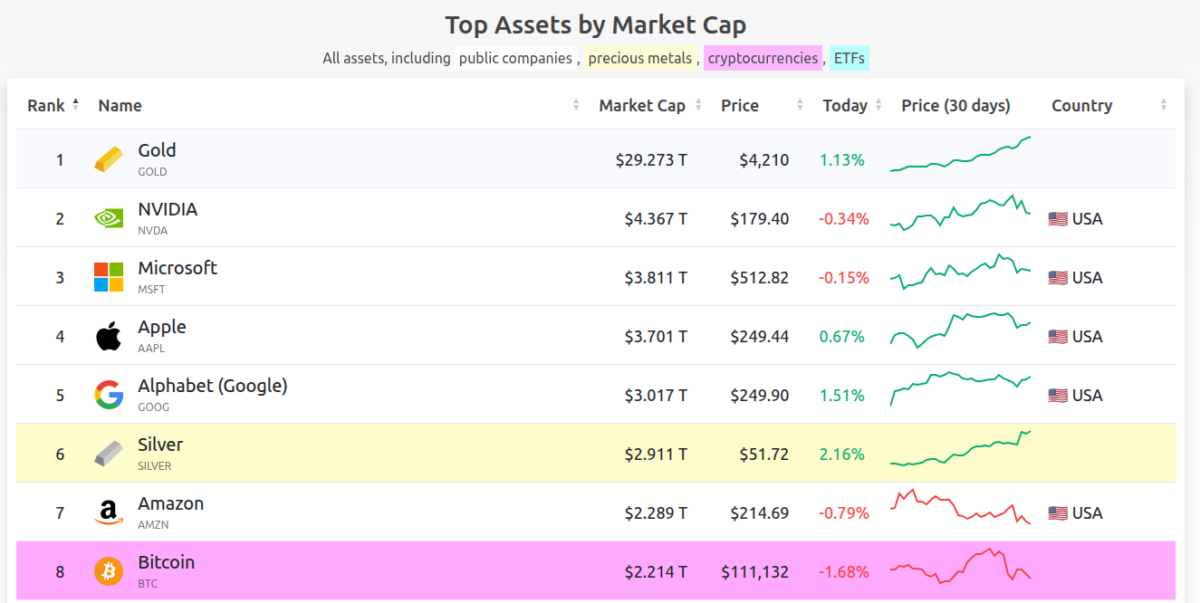
Task: Select the cryptocurrencies category tag
Action: click(762, 58)
